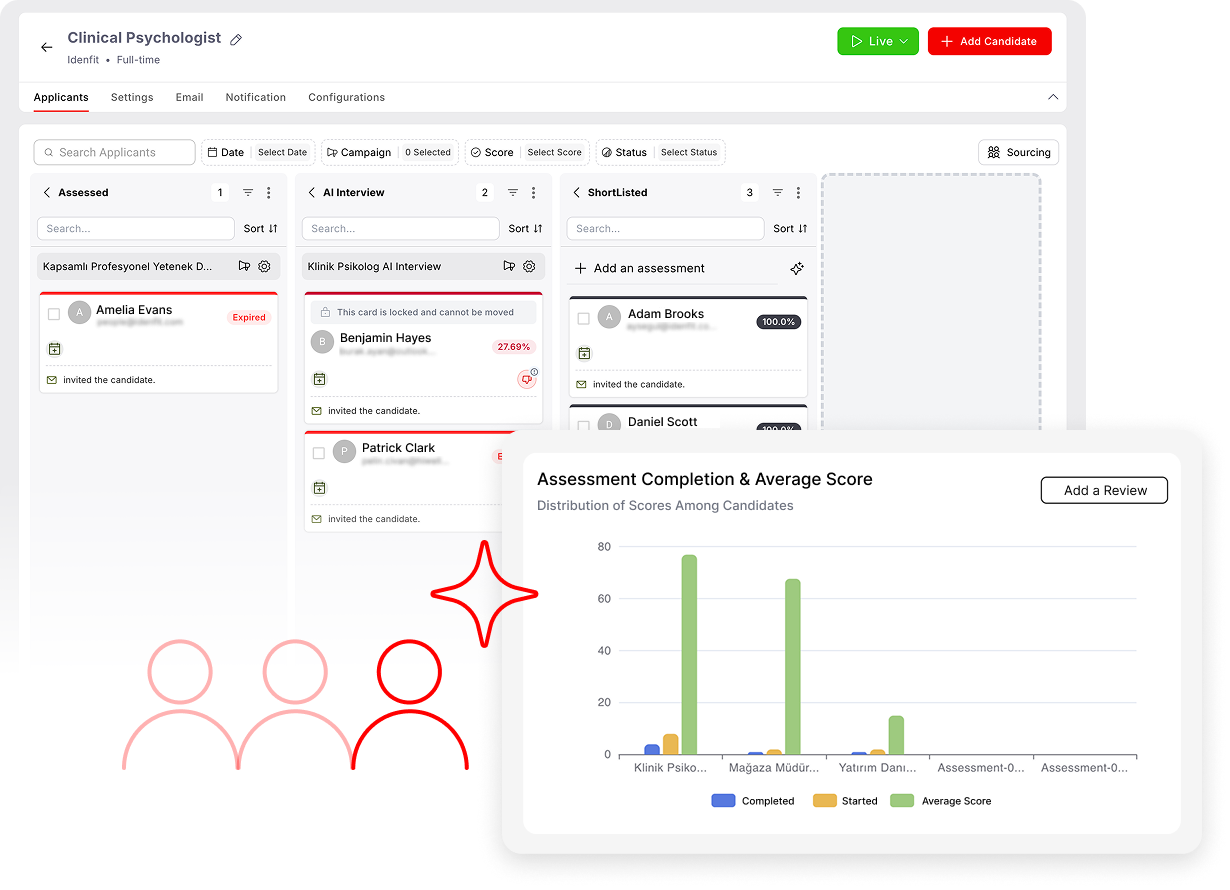Image resolution: width=1230 pixels, height=890 pixels.
Task: Open the Email tab
Action: pyautogui.click(x=189, y=97)
